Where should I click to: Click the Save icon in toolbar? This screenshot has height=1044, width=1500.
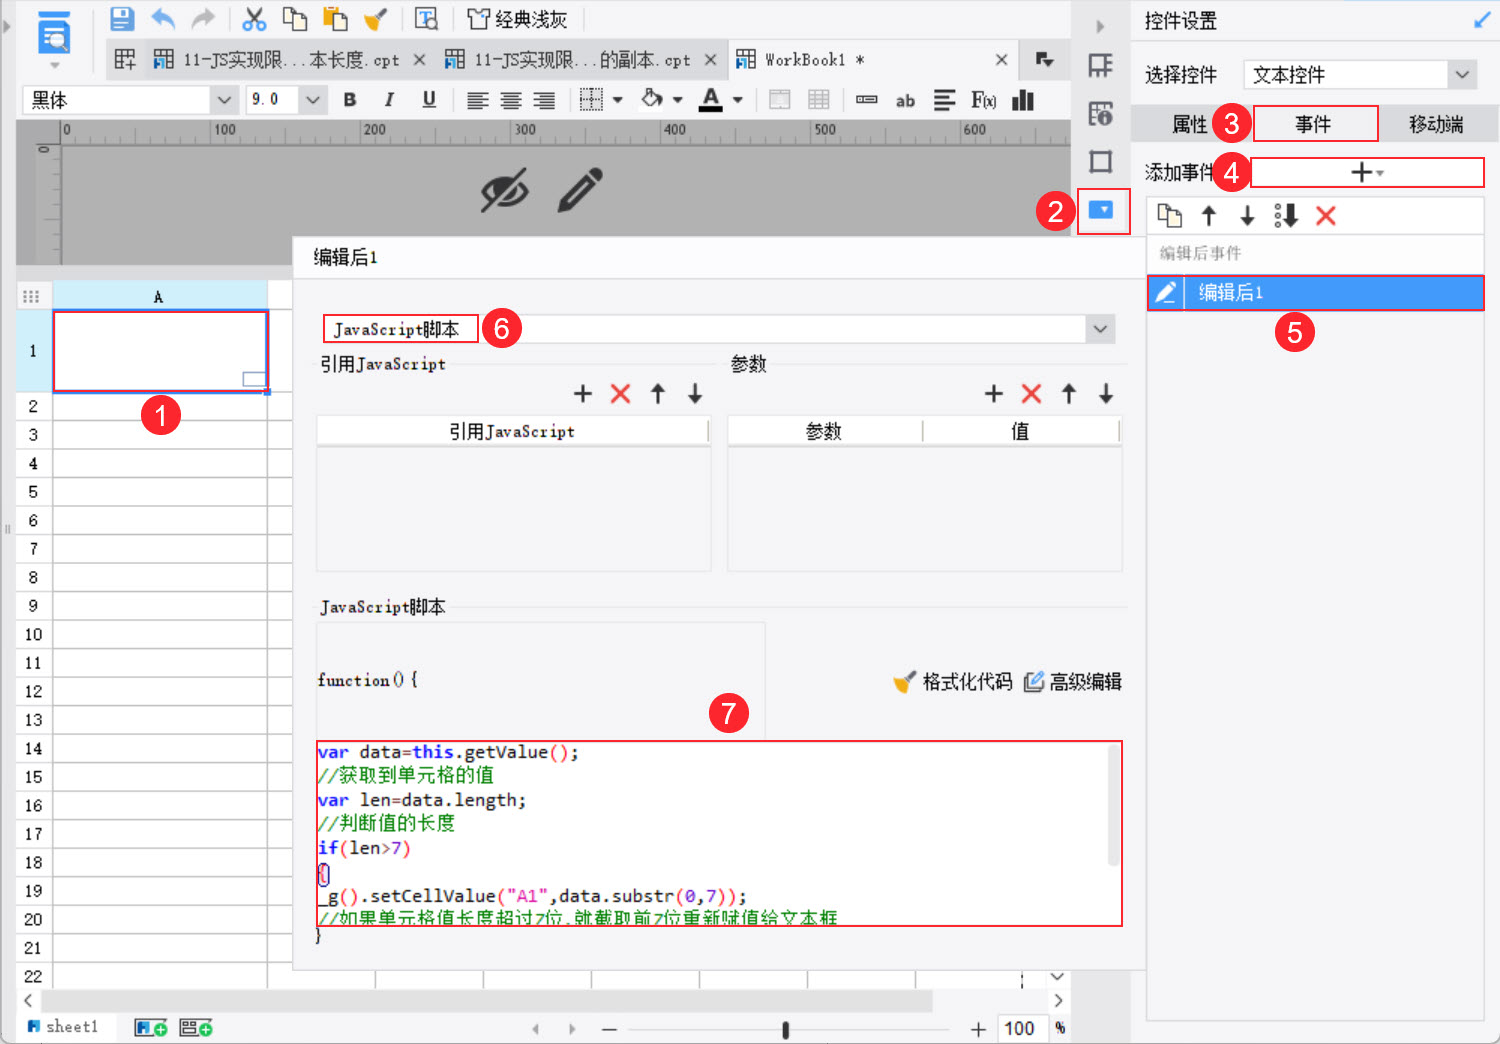pyautogui.click(x=122, y=18)
